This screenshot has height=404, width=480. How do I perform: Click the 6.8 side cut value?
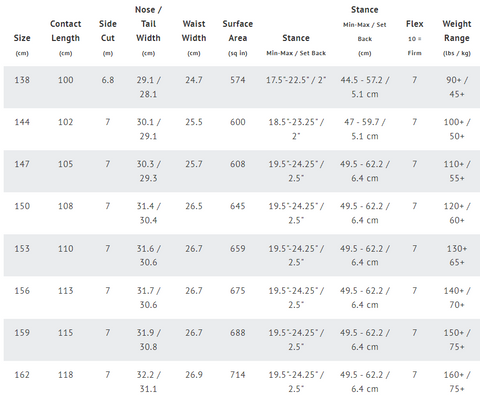[x=108, y=80]
